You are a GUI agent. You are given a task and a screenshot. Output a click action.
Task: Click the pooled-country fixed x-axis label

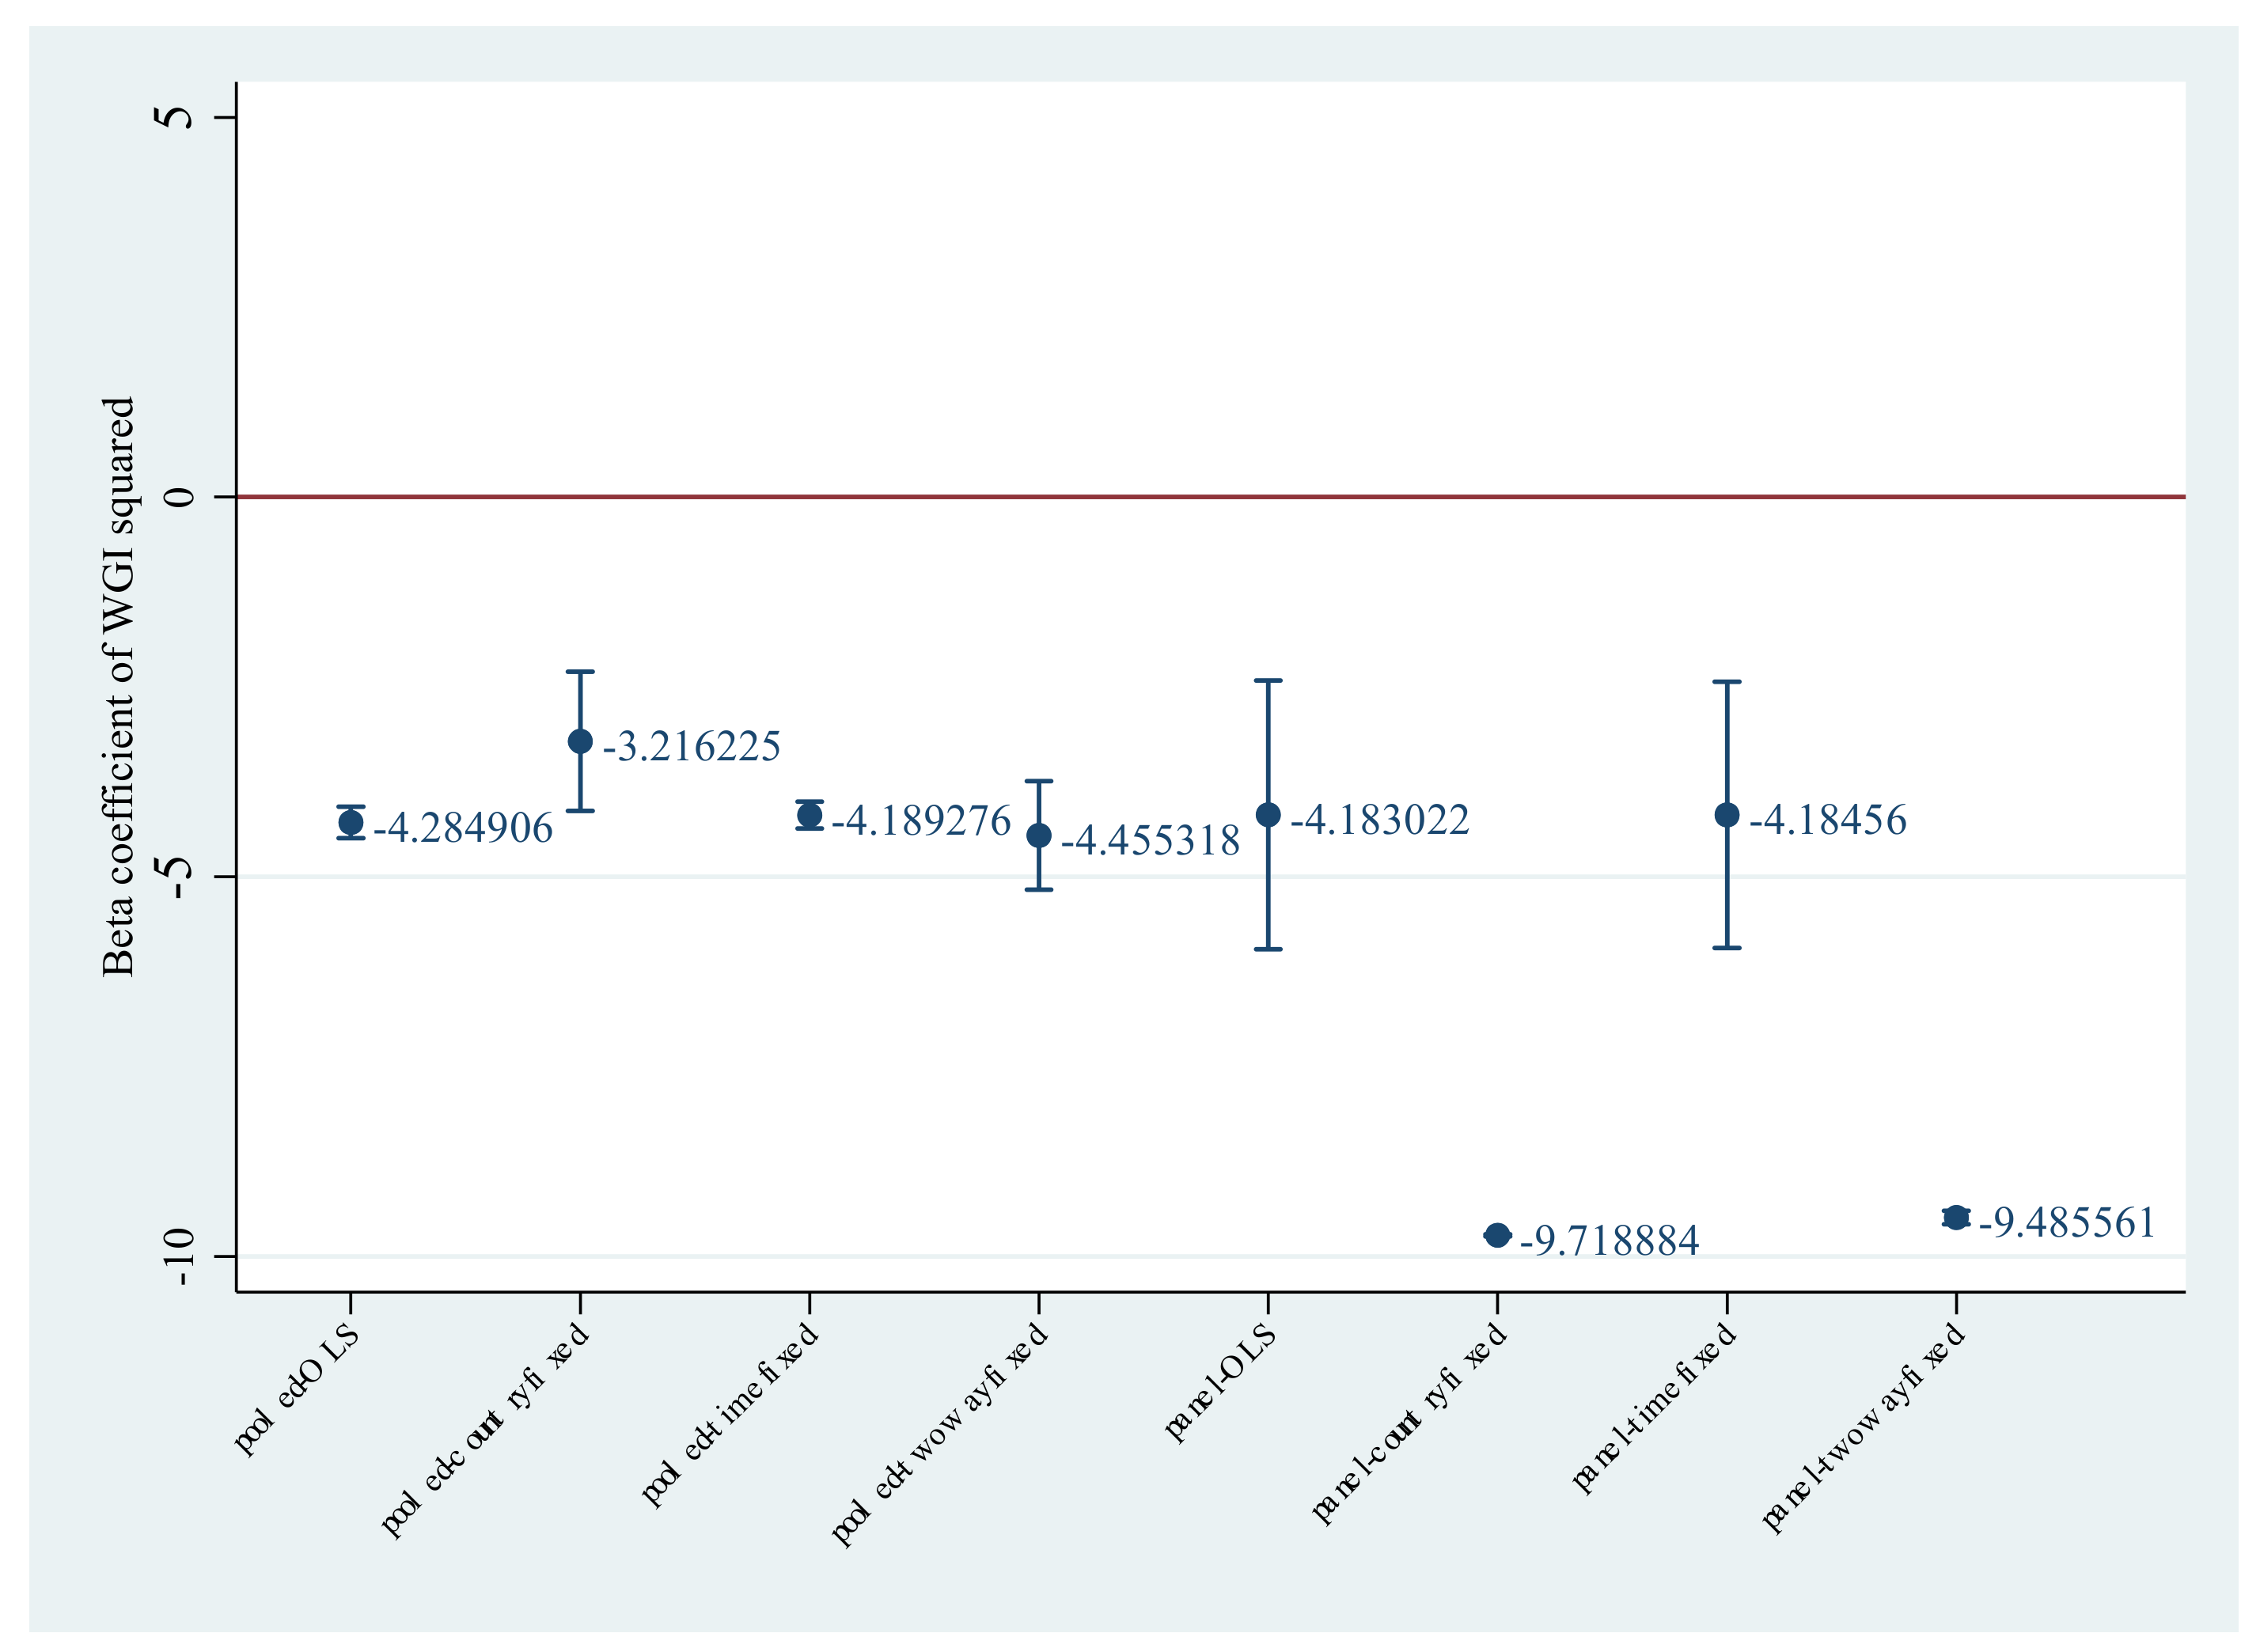485,1430
